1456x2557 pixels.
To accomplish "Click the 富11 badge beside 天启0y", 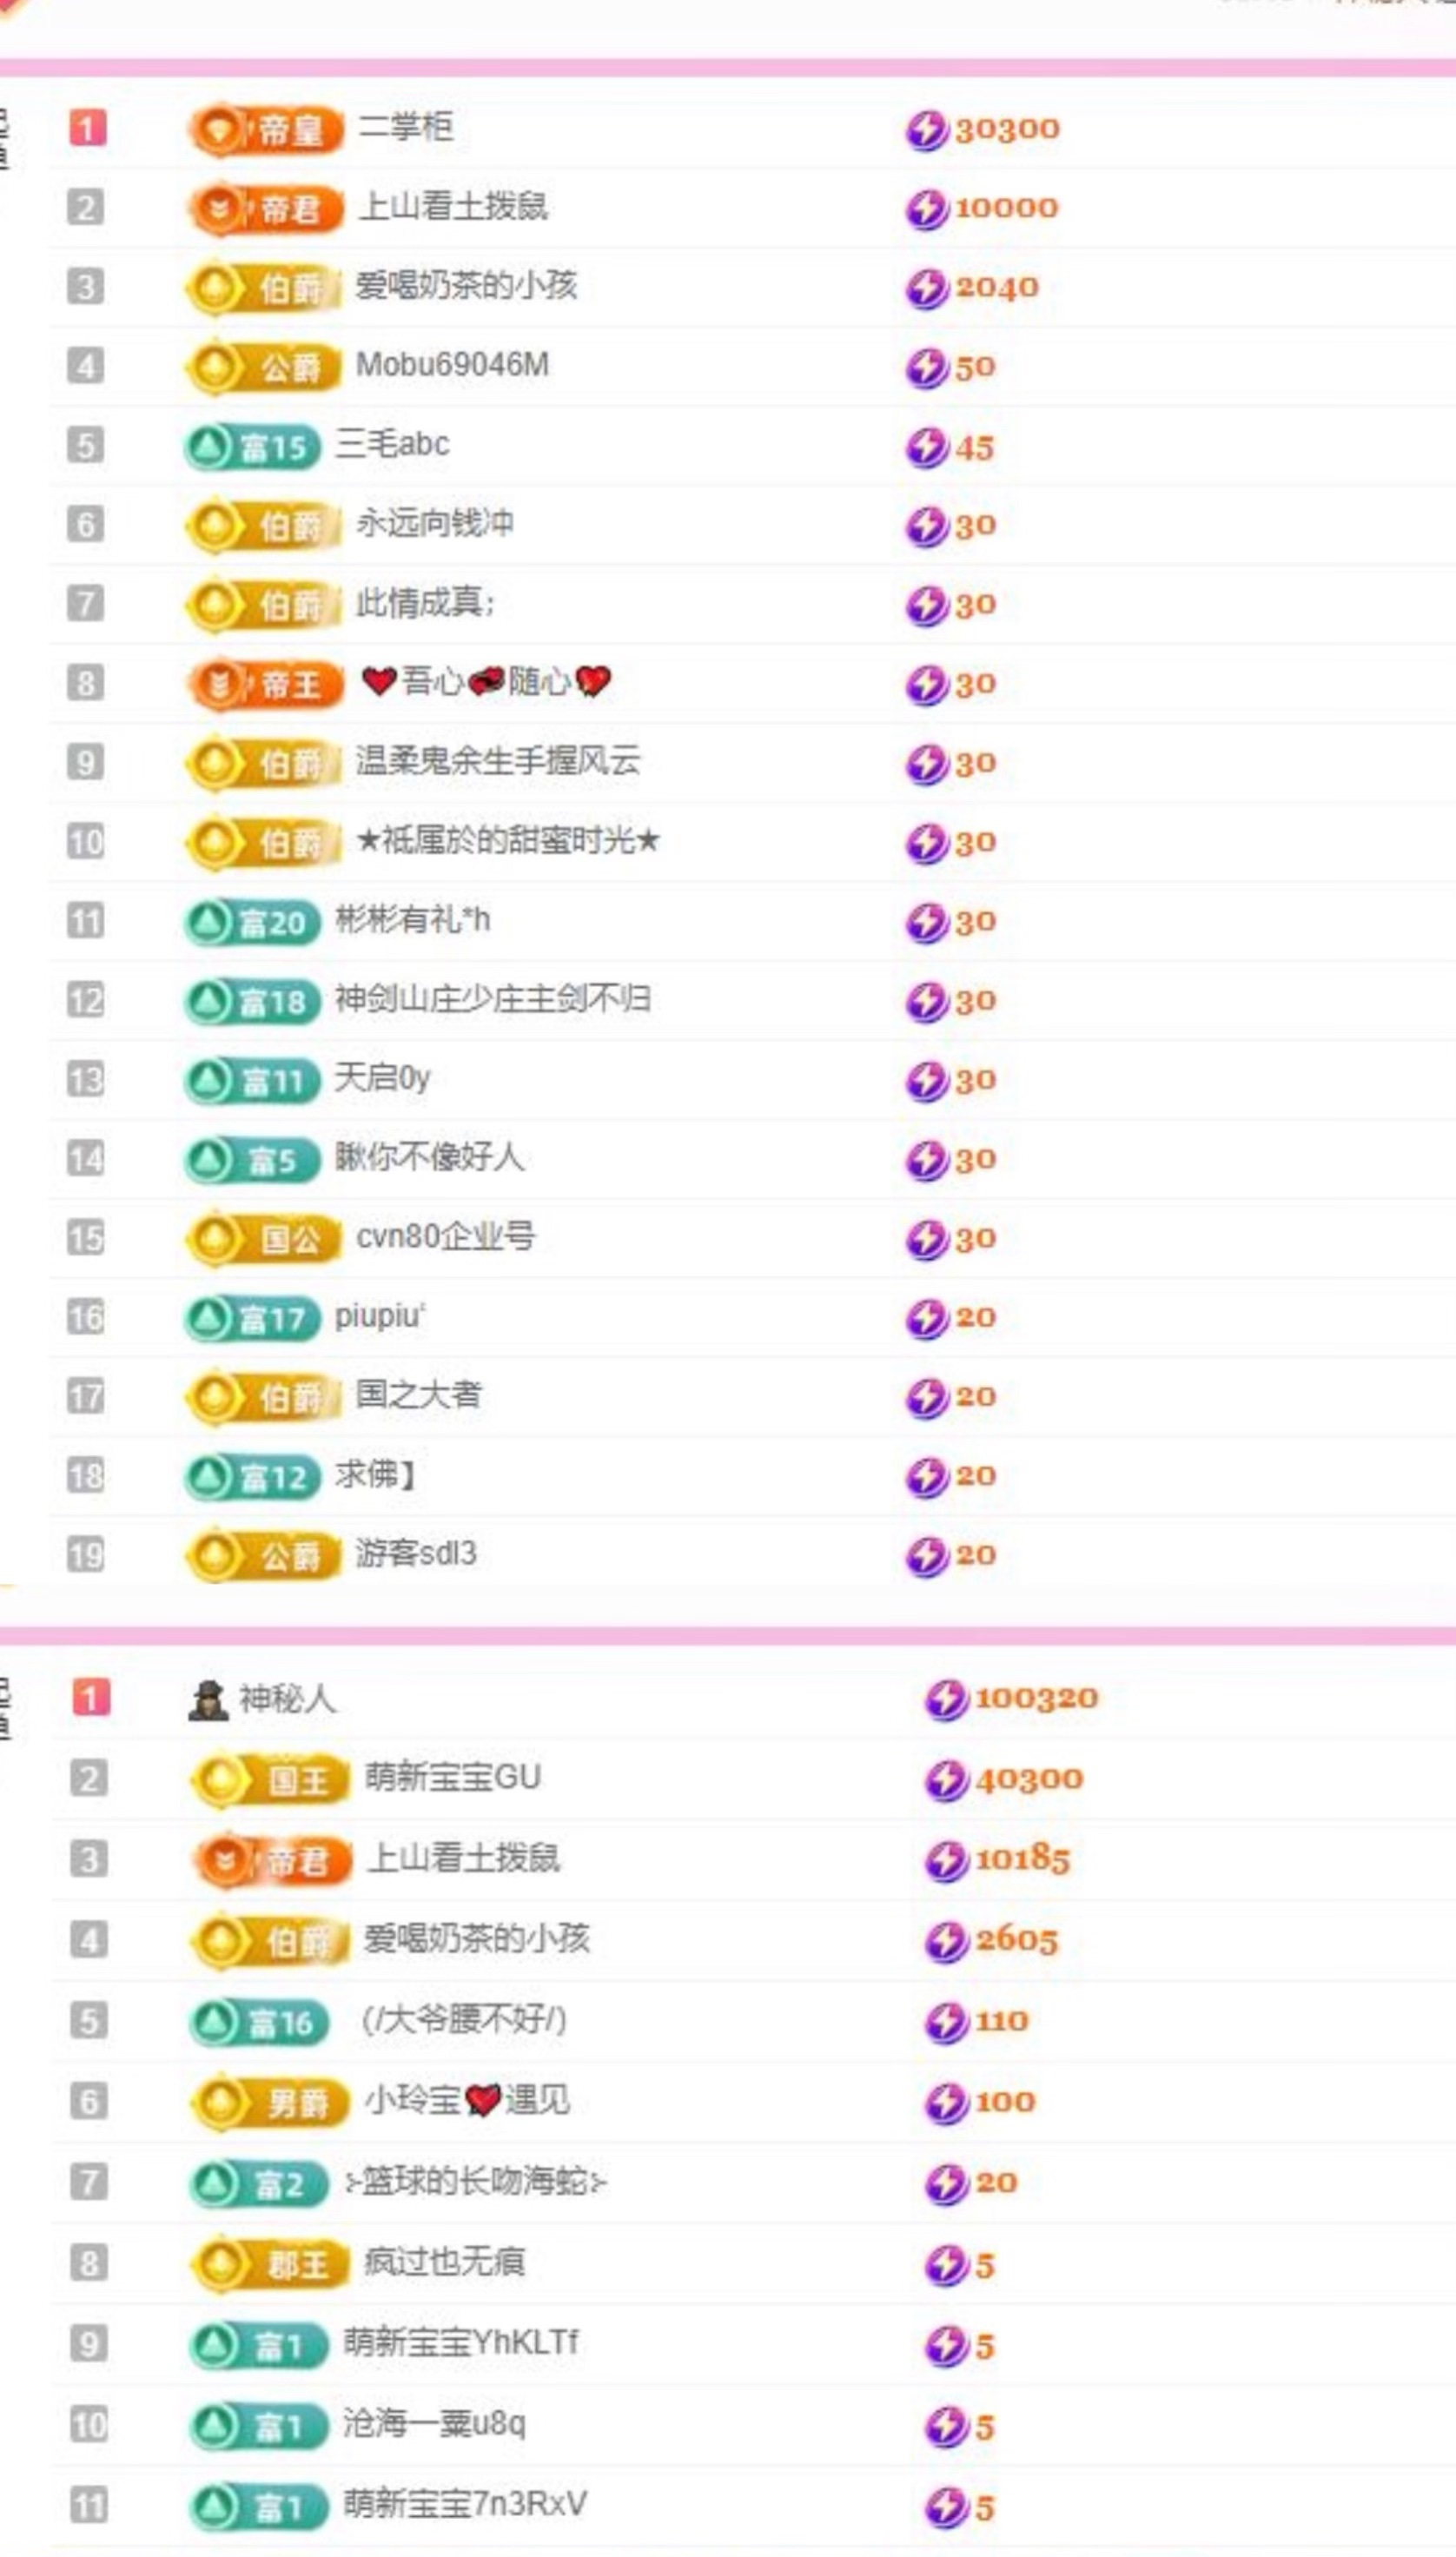I will click(x=253, y=1080).
